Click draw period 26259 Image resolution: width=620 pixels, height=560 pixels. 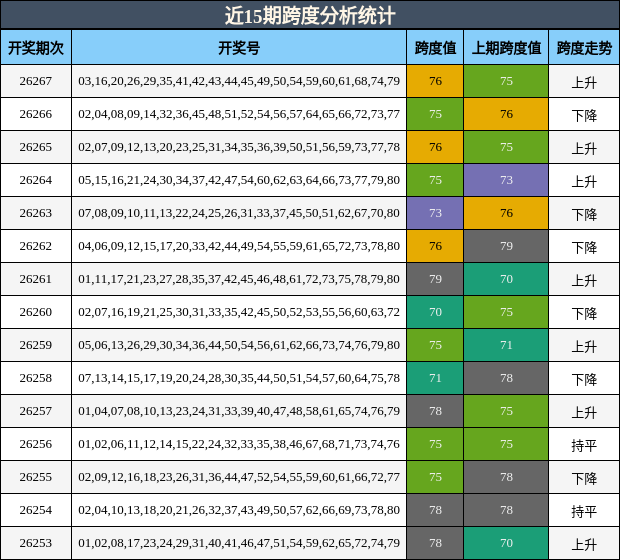[x=36, y=345]
